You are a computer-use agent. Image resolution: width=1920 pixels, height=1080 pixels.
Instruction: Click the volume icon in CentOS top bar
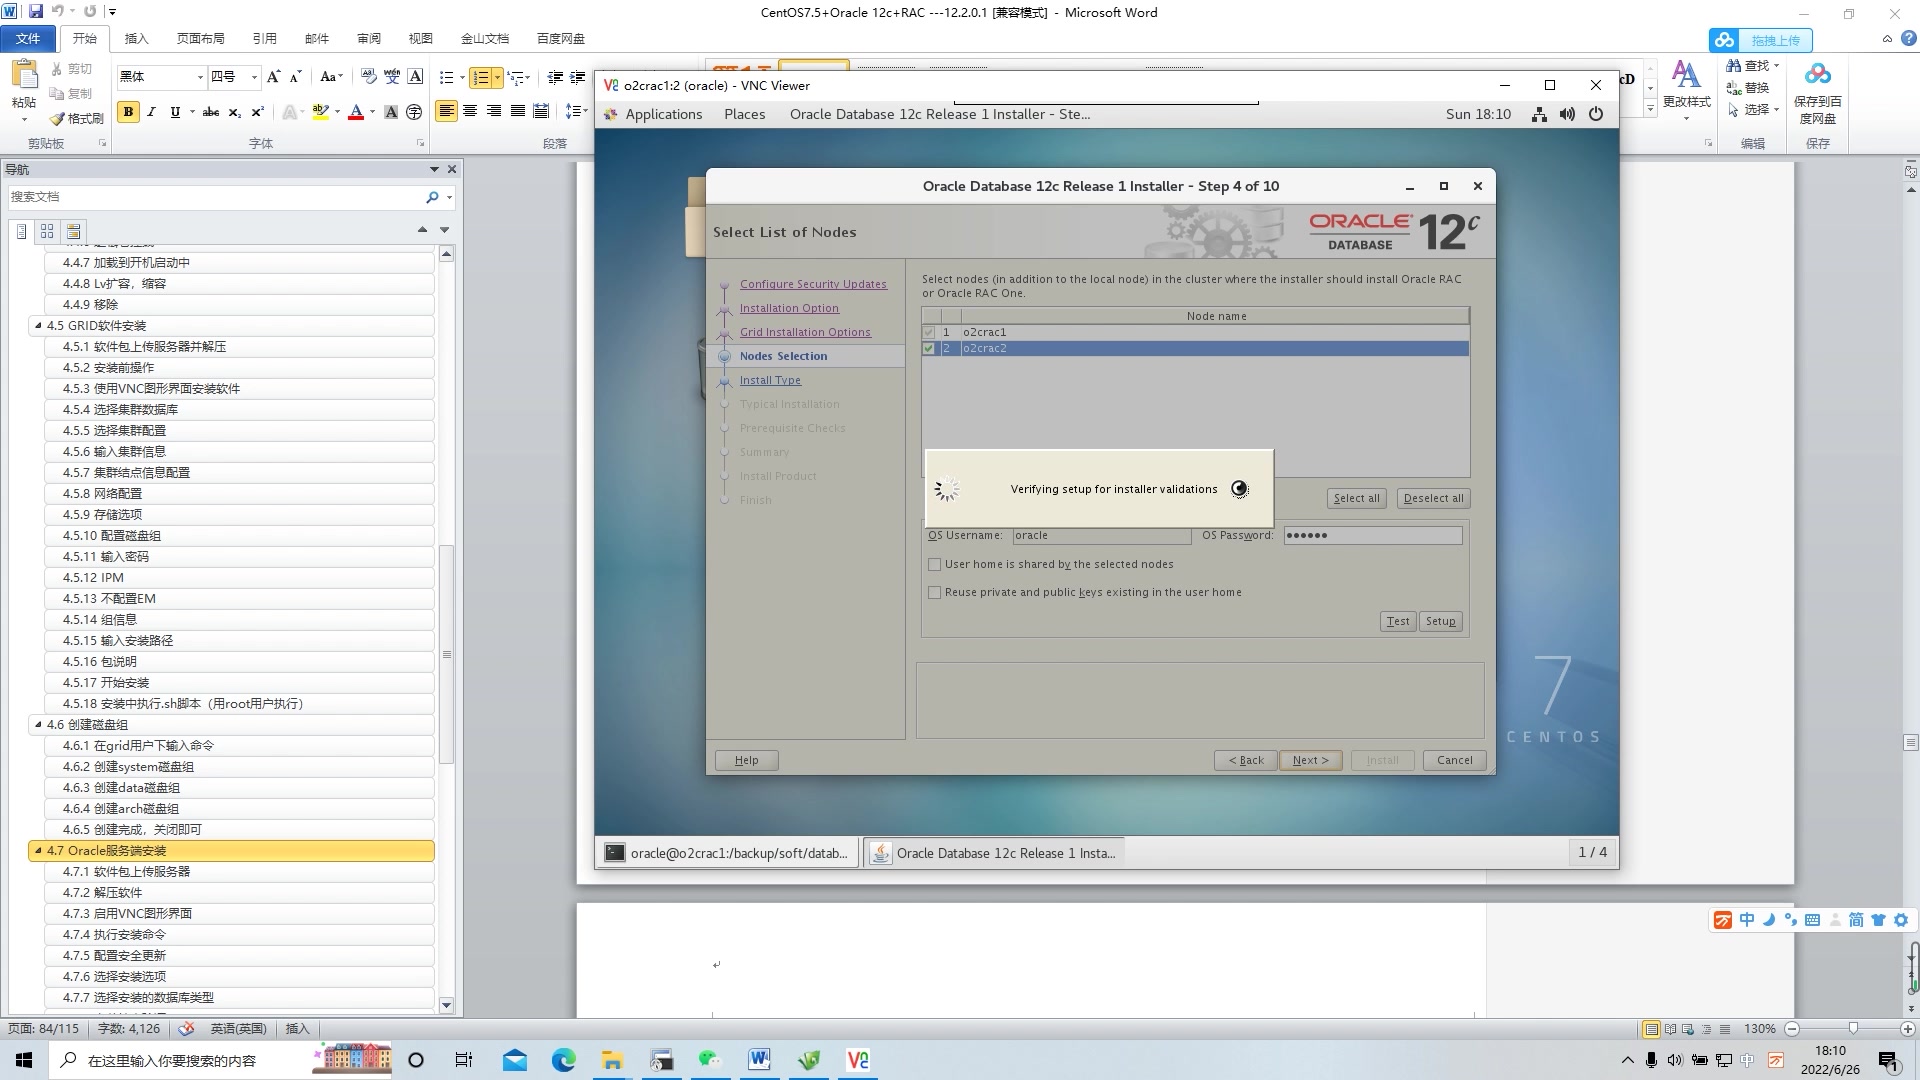pyautogui.click(x=1567, y=114)
